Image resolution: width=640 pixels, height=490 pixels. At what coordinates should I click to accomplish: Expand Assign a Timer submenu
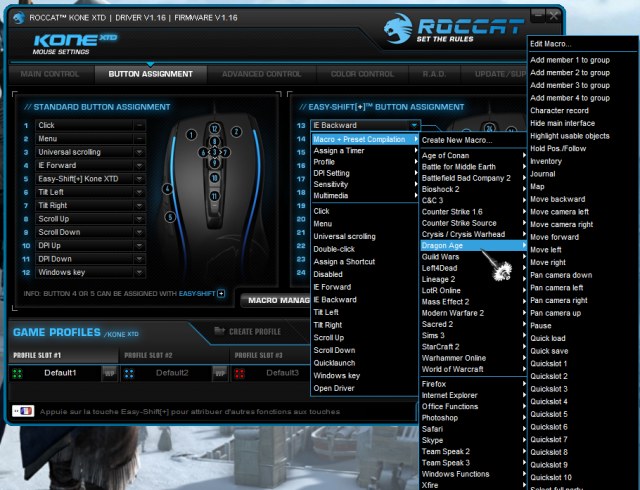365,151
